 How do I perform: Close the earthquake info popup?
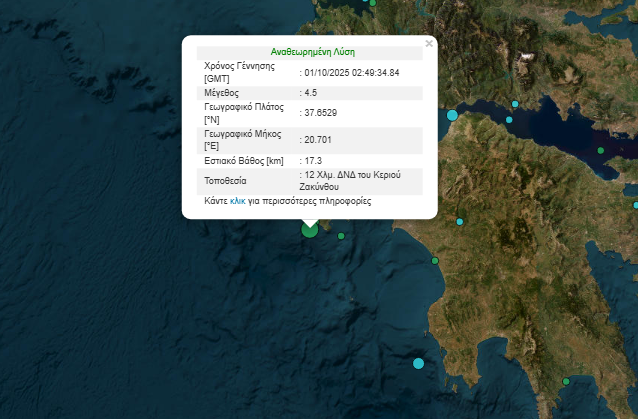[x=429, y=44]
